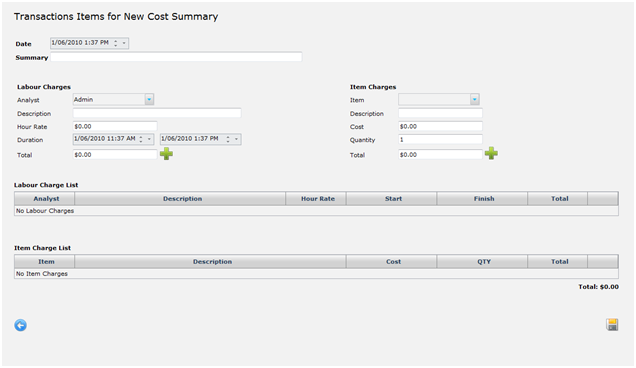Save the cost summary with disk icon
The image size is (636, 368).
click(x=612, y=325)
